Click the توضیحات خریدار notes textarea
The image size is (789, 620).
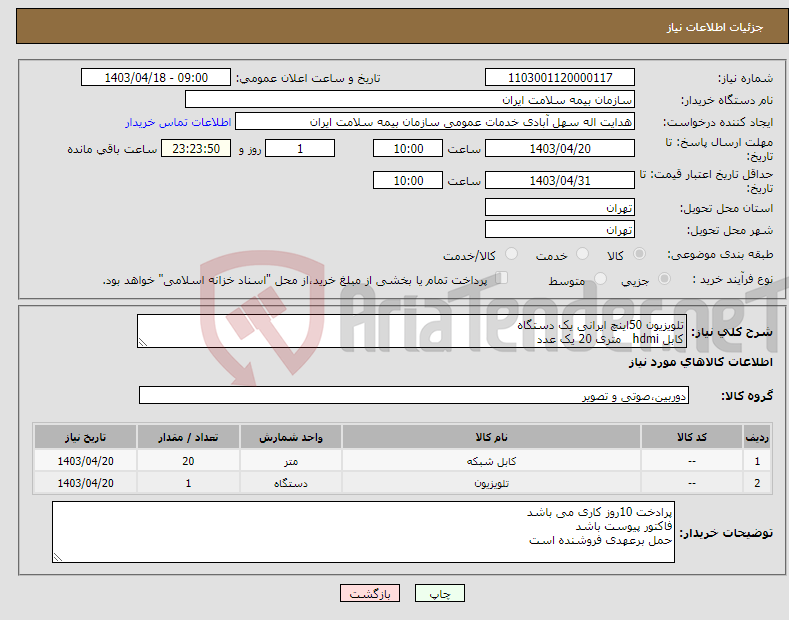[363, 532]
